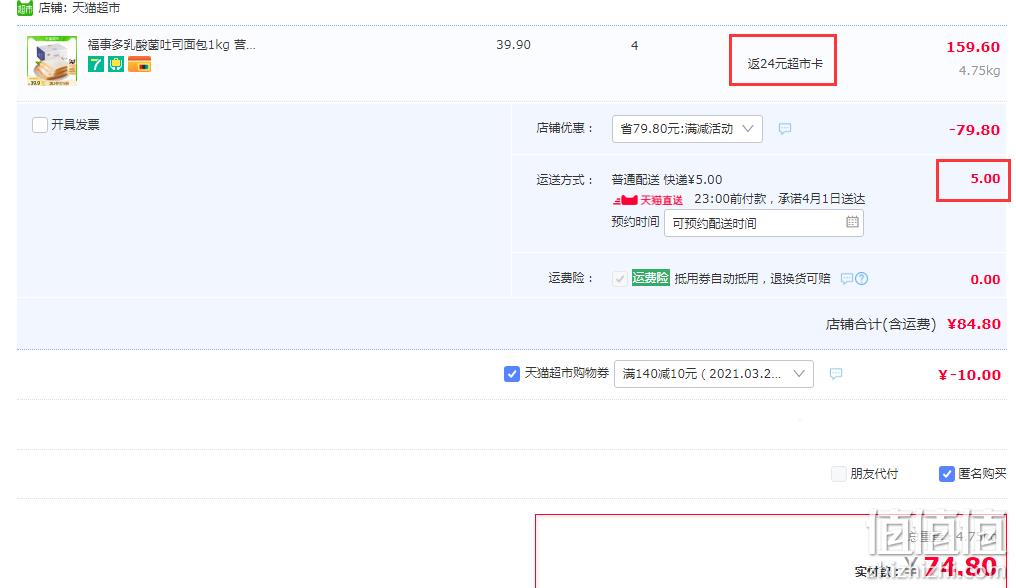Click the store total ¥84.80
The width and height of the screenshot is (1016, 588).
pos(973,323)
